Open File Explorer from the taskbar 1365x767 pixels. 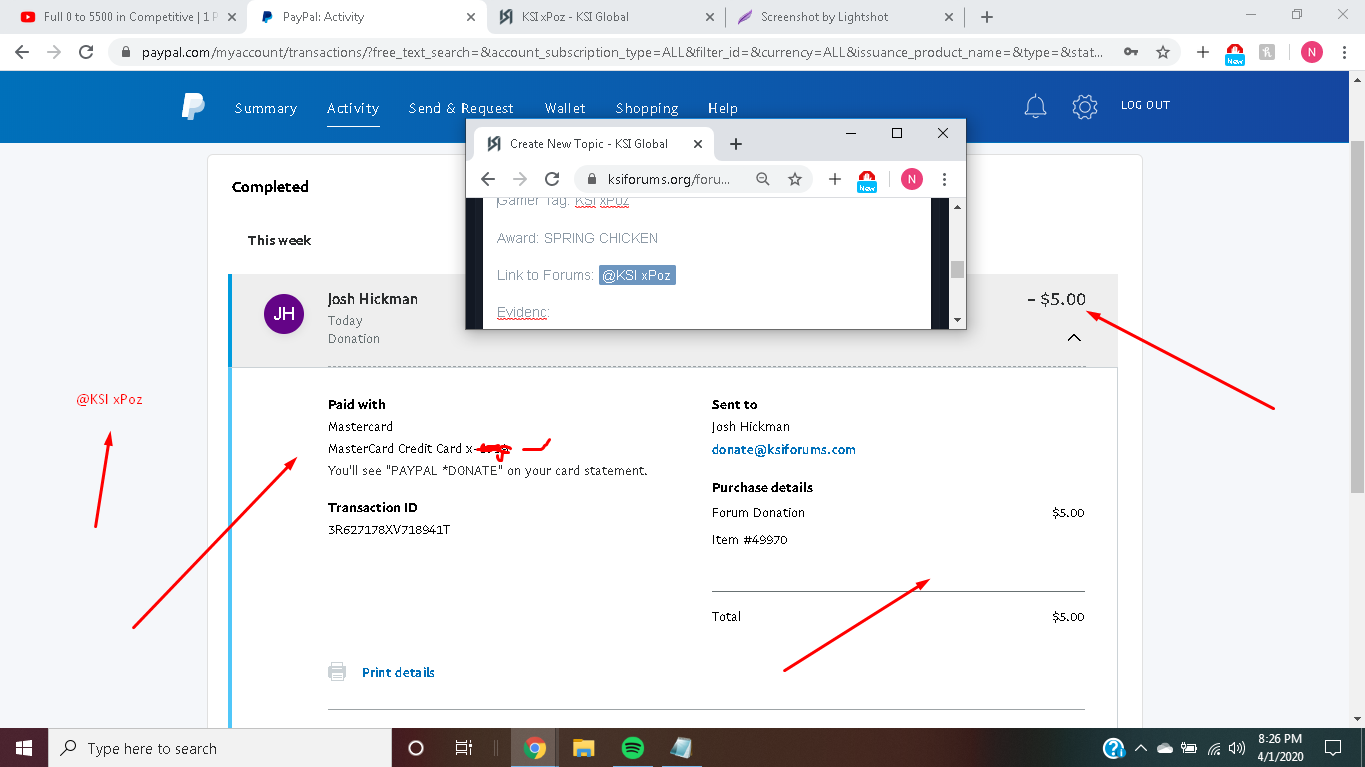pos(584,748)
